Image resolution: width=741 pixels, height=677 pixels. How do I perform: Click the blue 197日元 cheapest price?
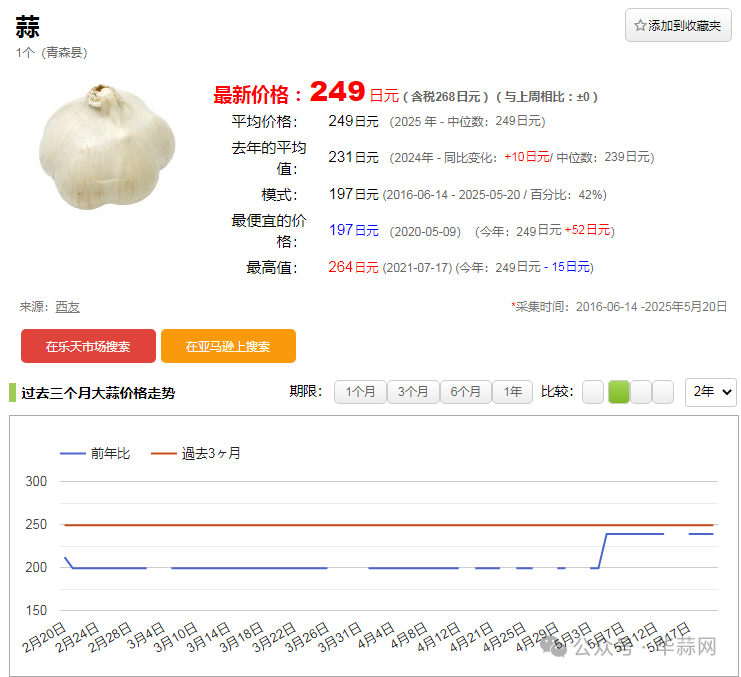[353, 230]
